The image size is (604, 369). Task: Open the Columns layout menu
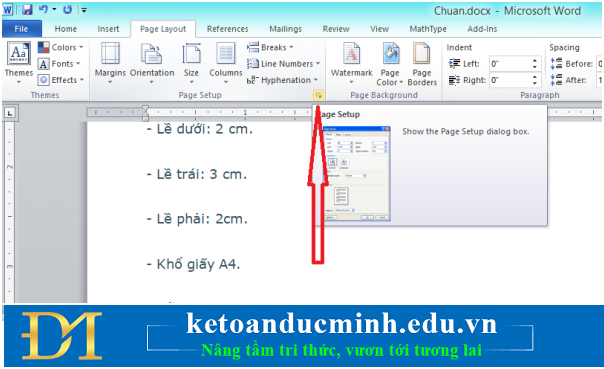226,63
